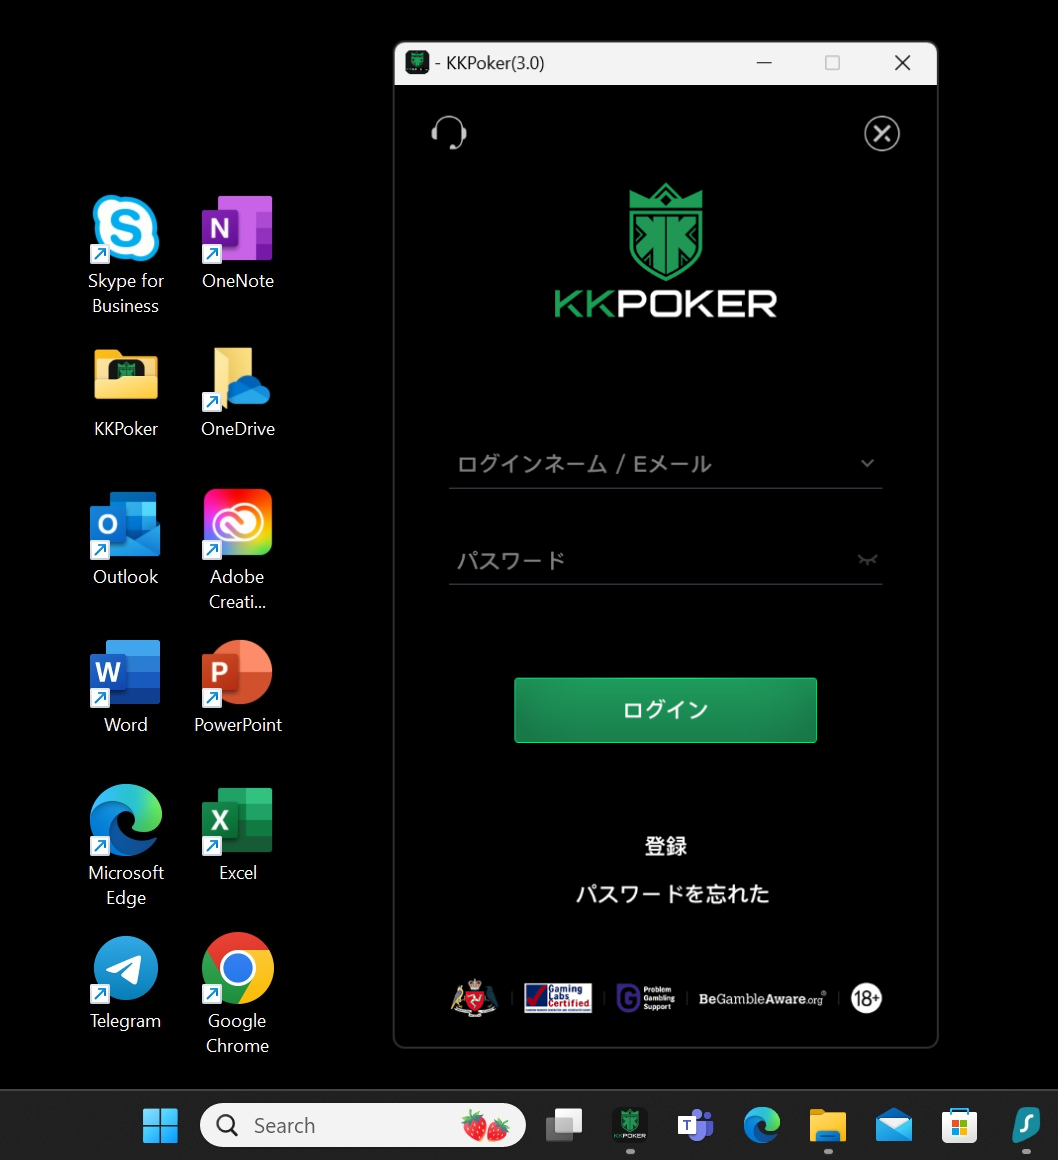Select the Microsoft Edge desktop shortcut
This screenshot has width=1058, height=1160.
pyautogui.click(x=126, y=846)
